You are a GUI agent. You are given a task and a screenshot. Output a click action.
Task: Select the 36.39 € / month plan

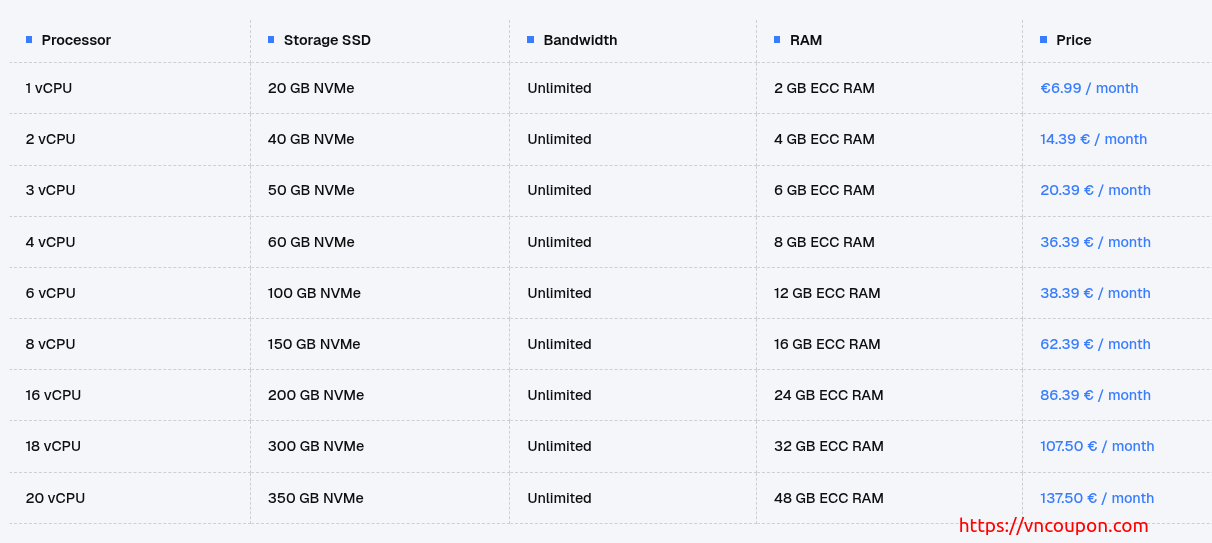[1095, 242]
